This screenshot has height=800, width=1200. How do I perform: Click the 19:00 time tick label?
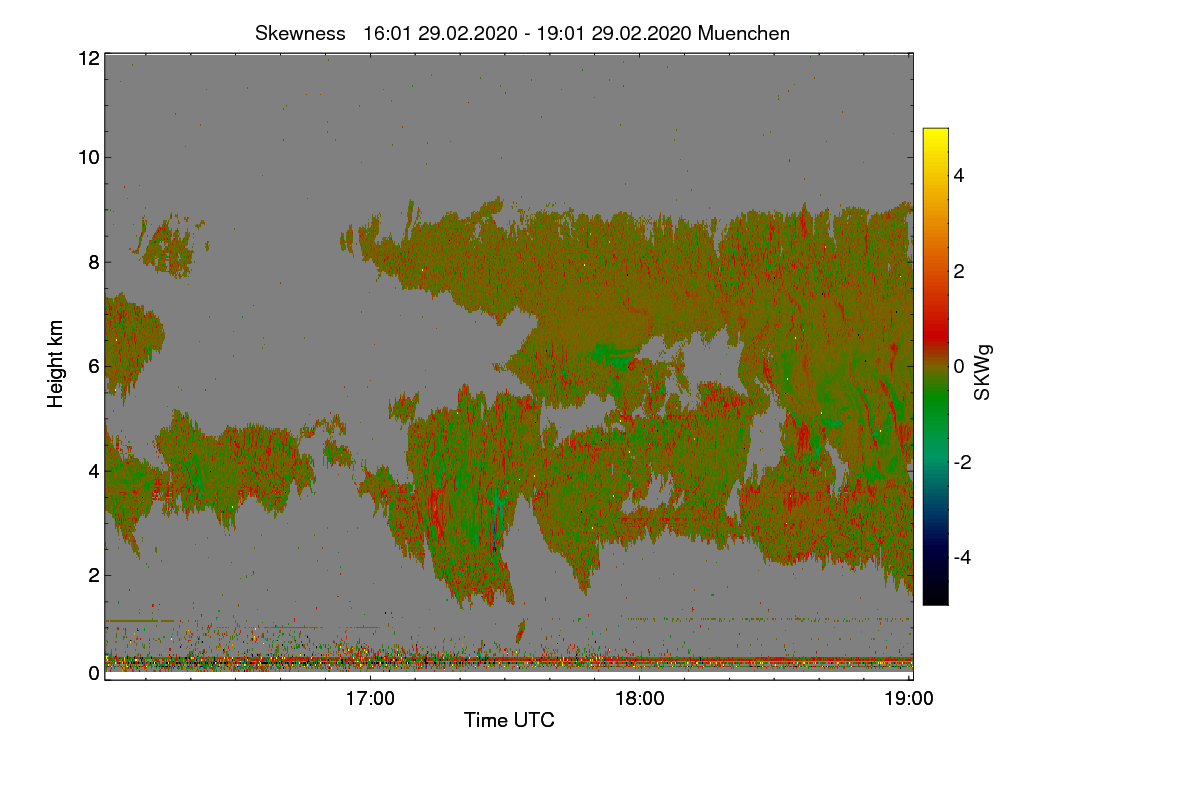[909, 698]
